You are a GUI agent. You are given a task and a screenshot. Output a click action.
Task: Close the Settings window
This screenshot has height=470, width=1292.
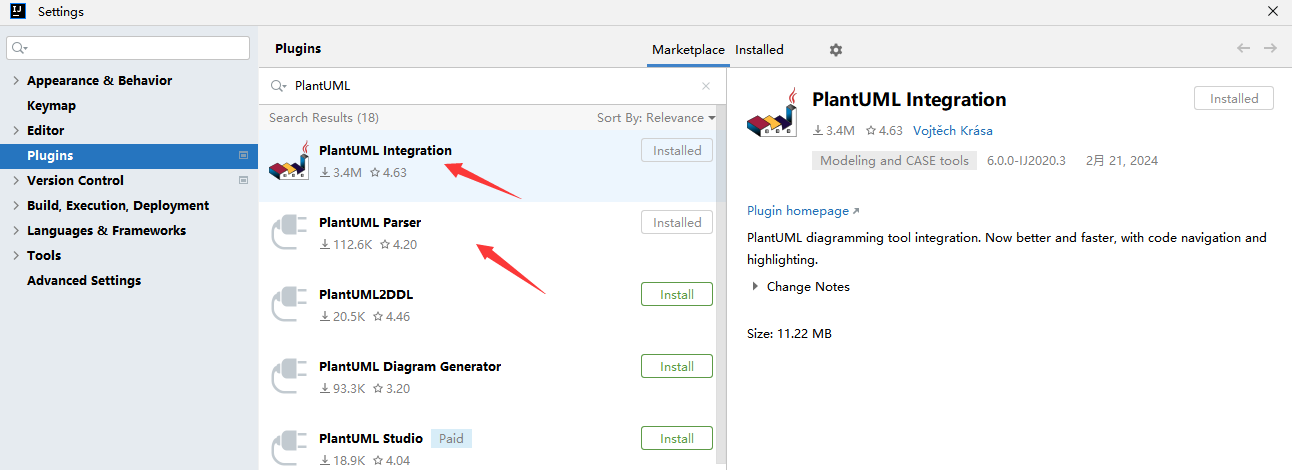[x=1272, y=12]
